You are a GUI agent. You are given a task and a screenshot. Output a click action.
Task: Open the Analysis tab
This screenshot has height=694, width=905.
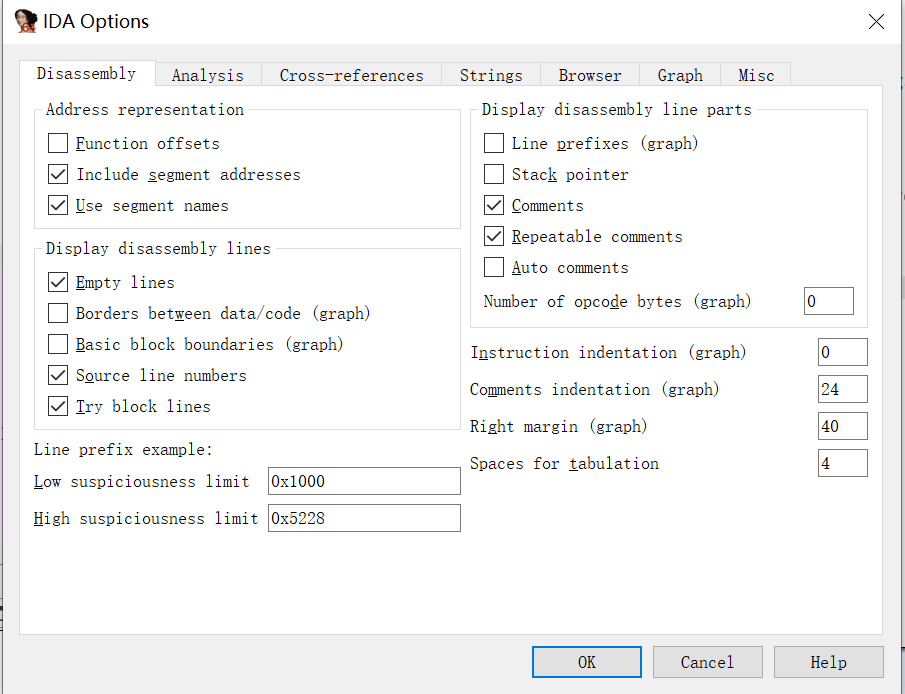(x=208, y=75)
